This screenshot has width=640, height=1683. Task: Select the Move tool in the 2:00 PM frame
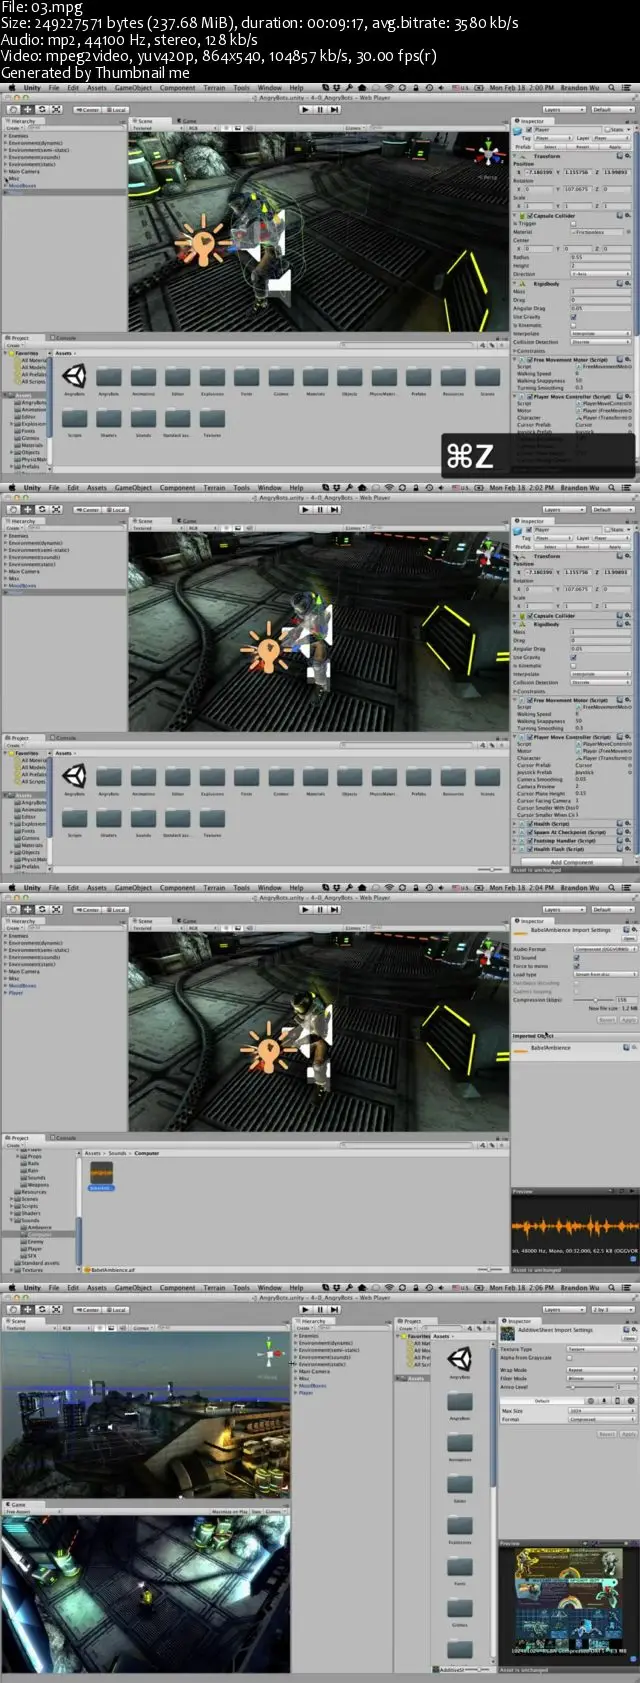click(x=28, y=110)
